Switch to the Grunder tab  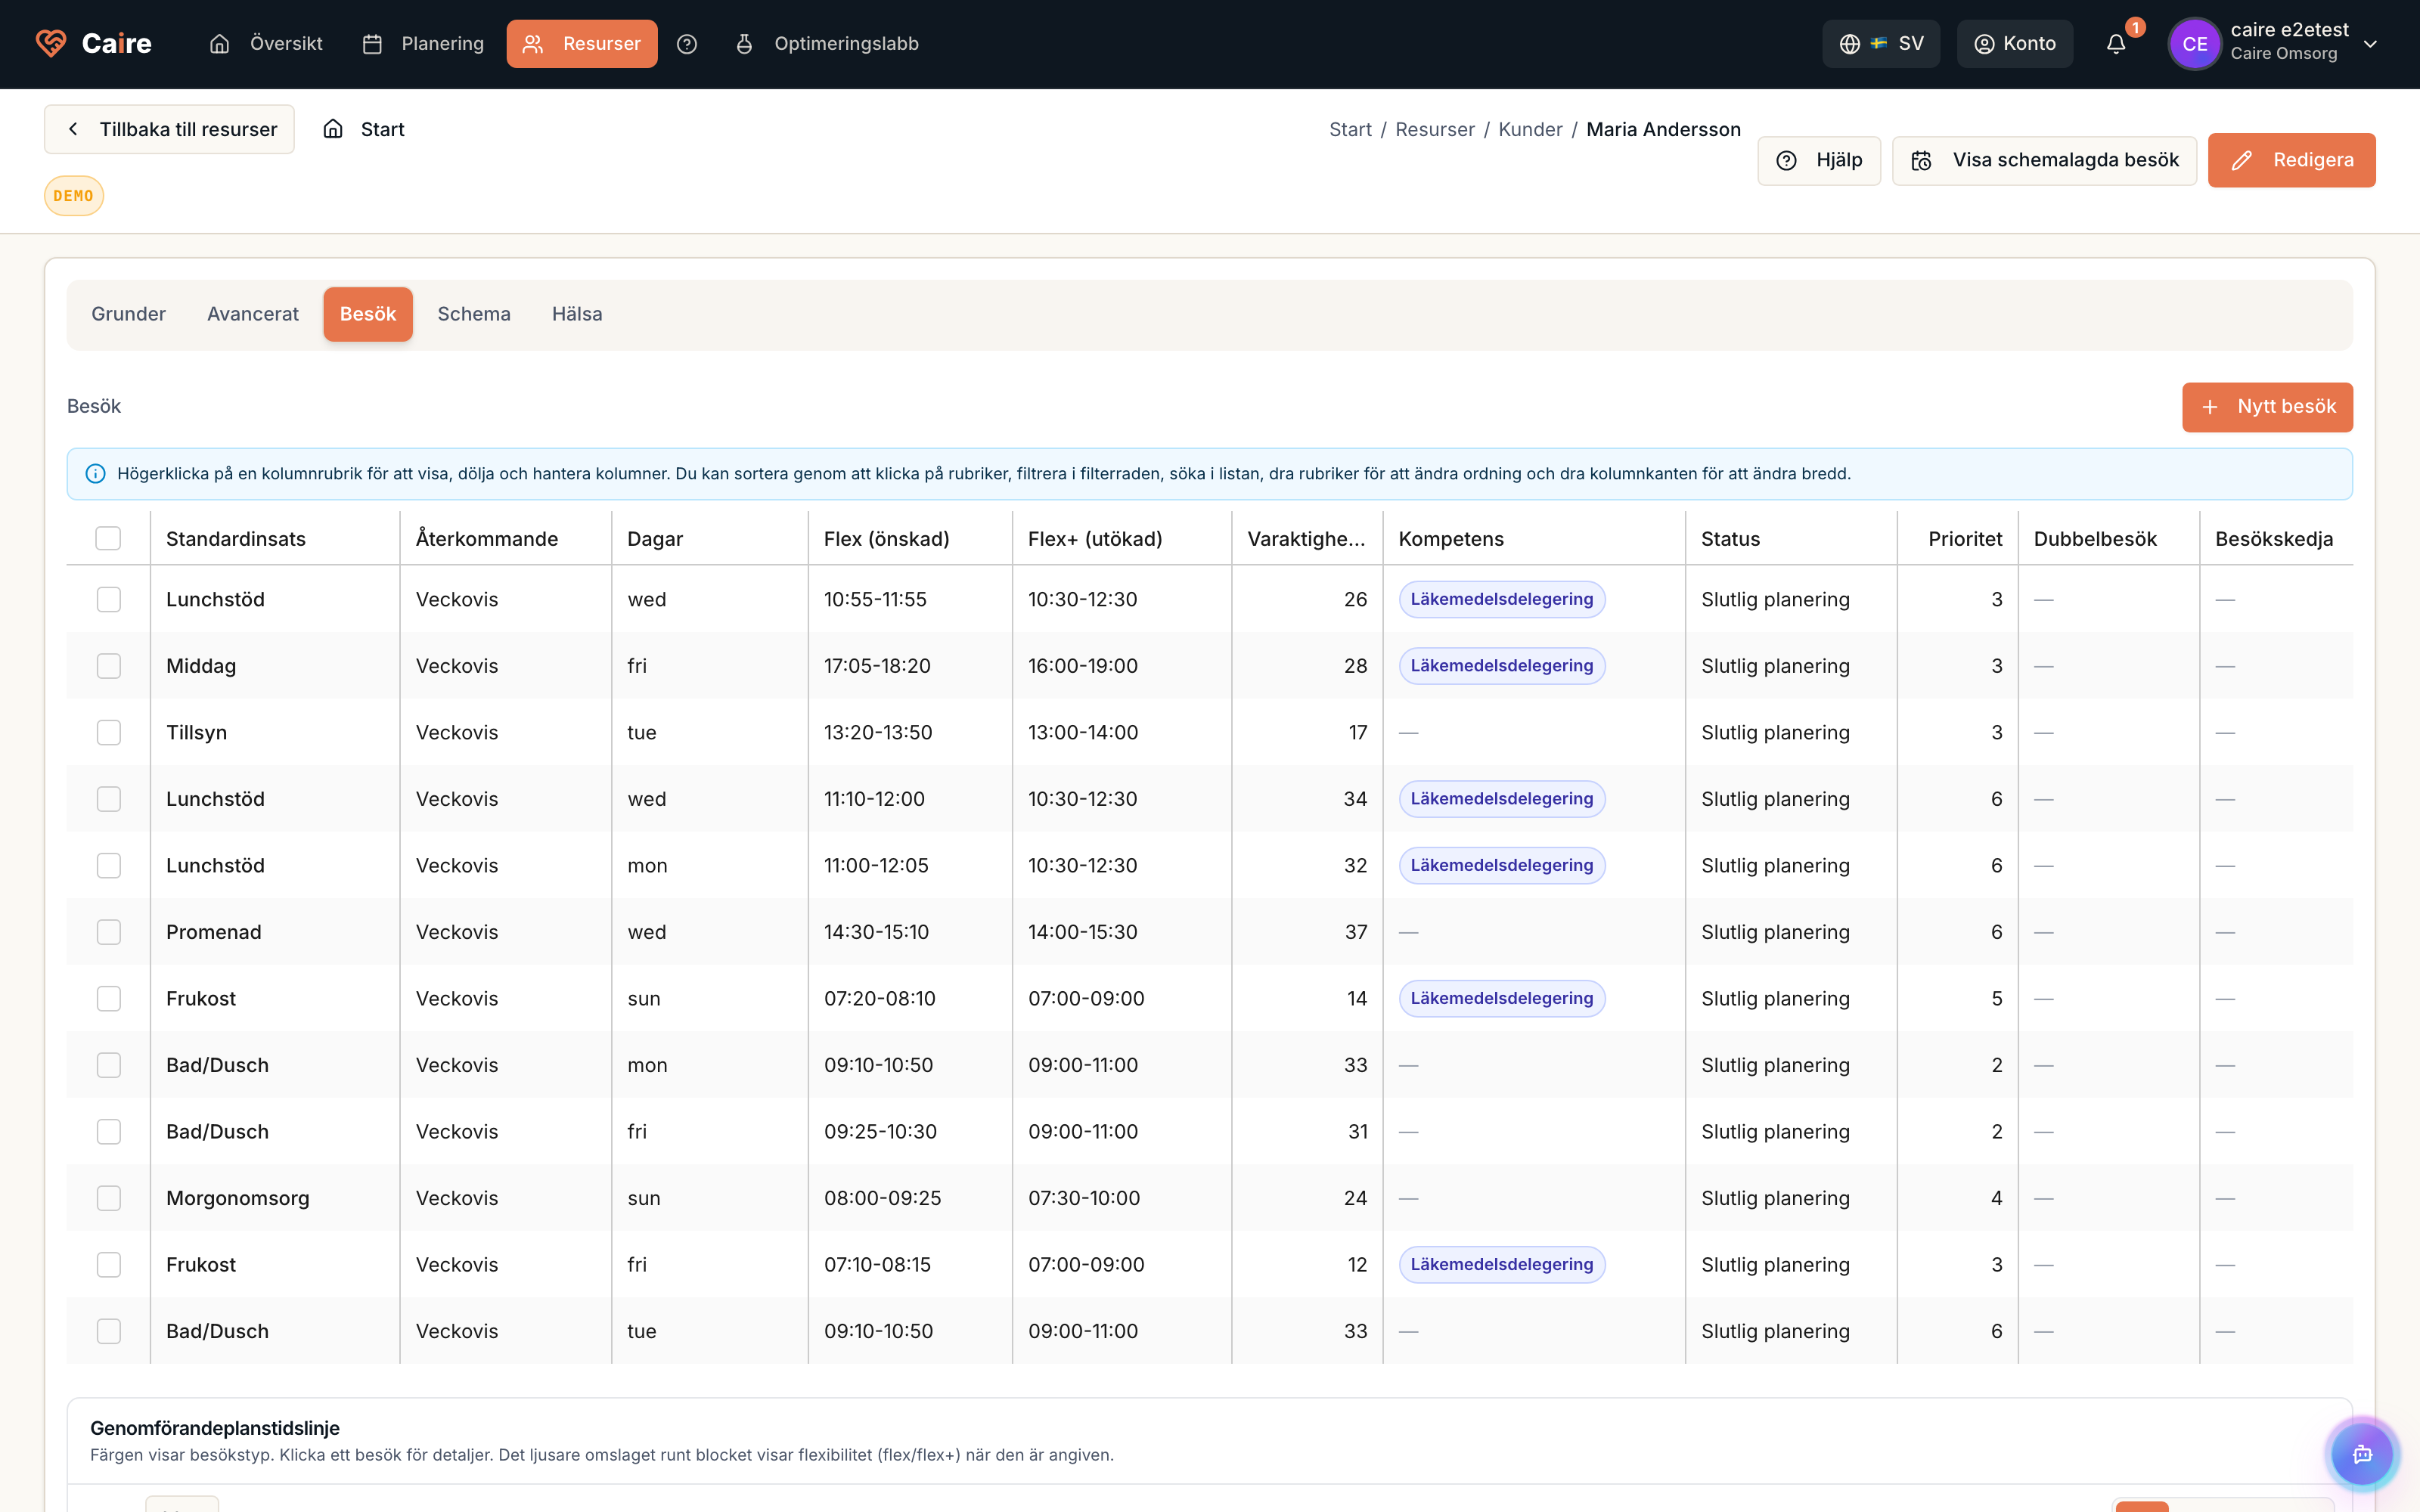point(129,314)
